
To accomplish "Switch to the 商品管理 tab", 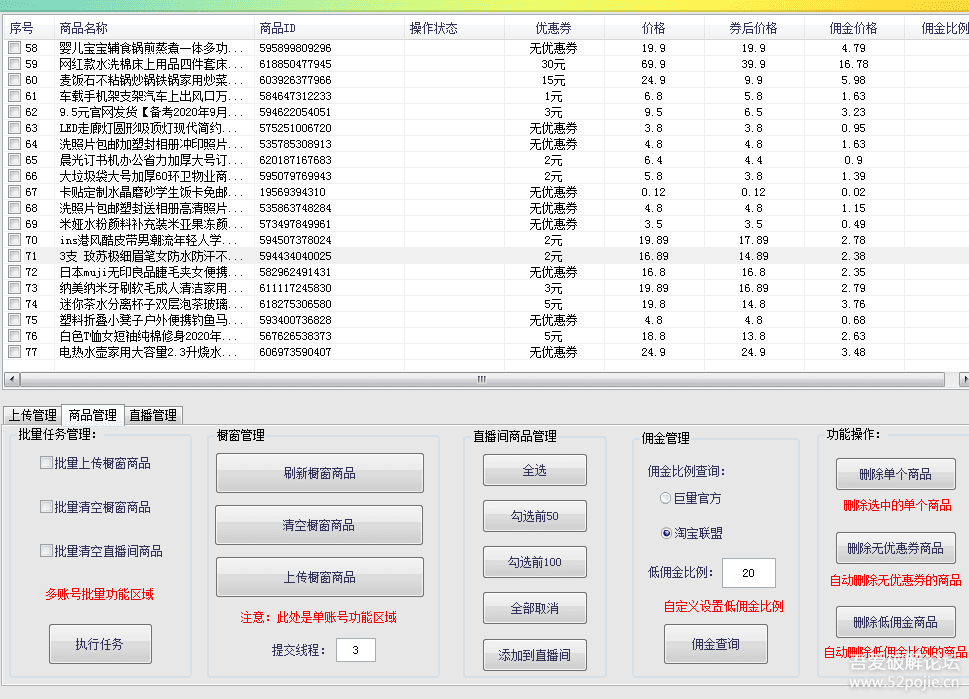I will click(x=93, y=415).
